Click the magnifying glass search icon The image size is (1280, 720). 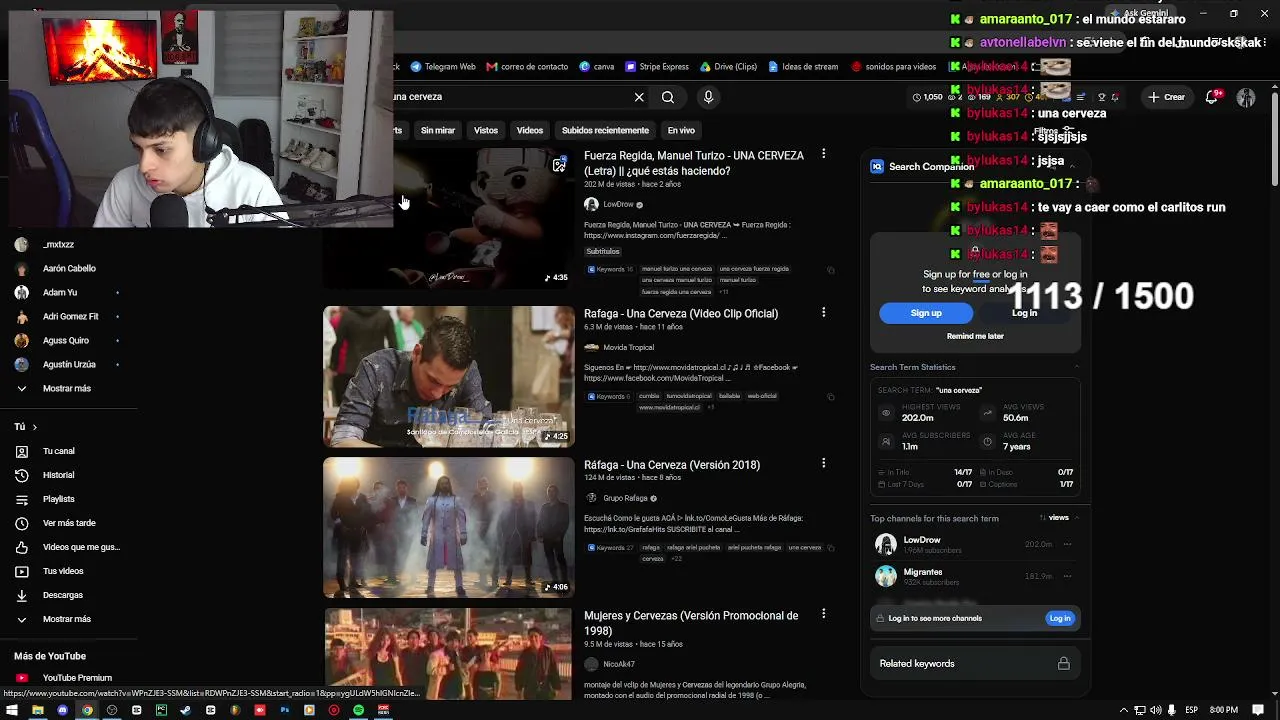tap(668, 97)
